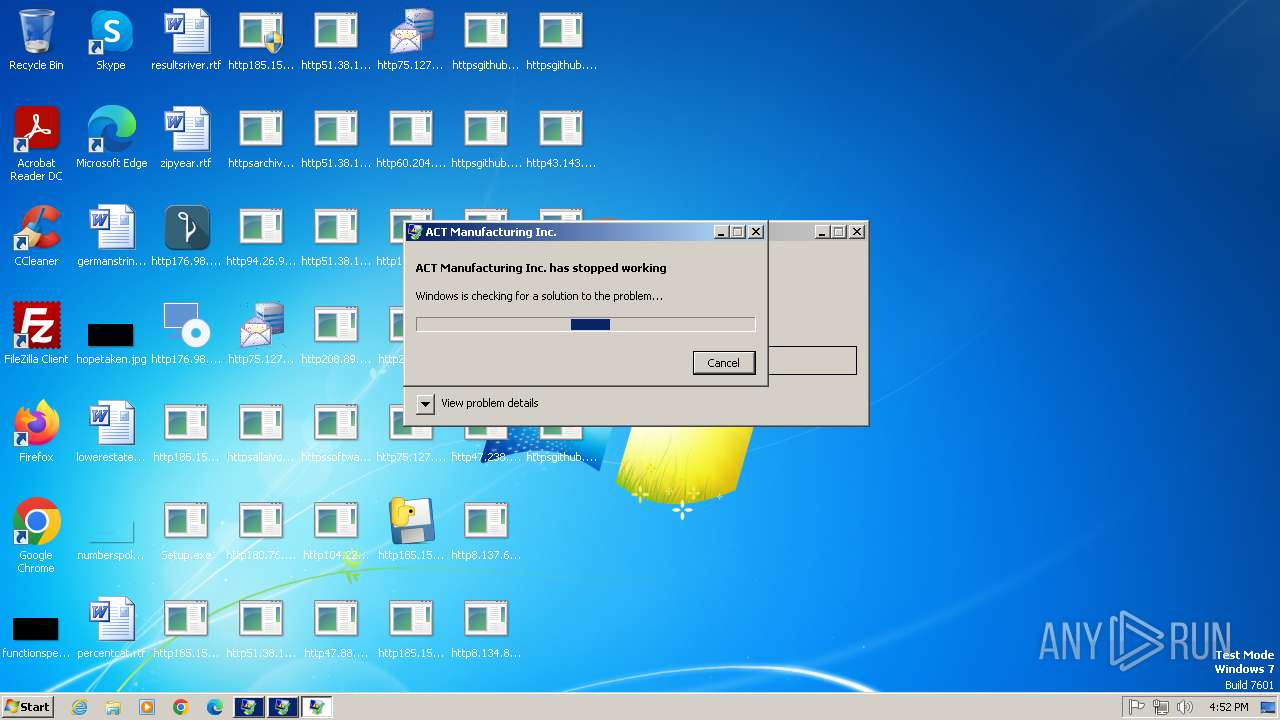Select the http94.26.9... desktop file

[261, 237]
